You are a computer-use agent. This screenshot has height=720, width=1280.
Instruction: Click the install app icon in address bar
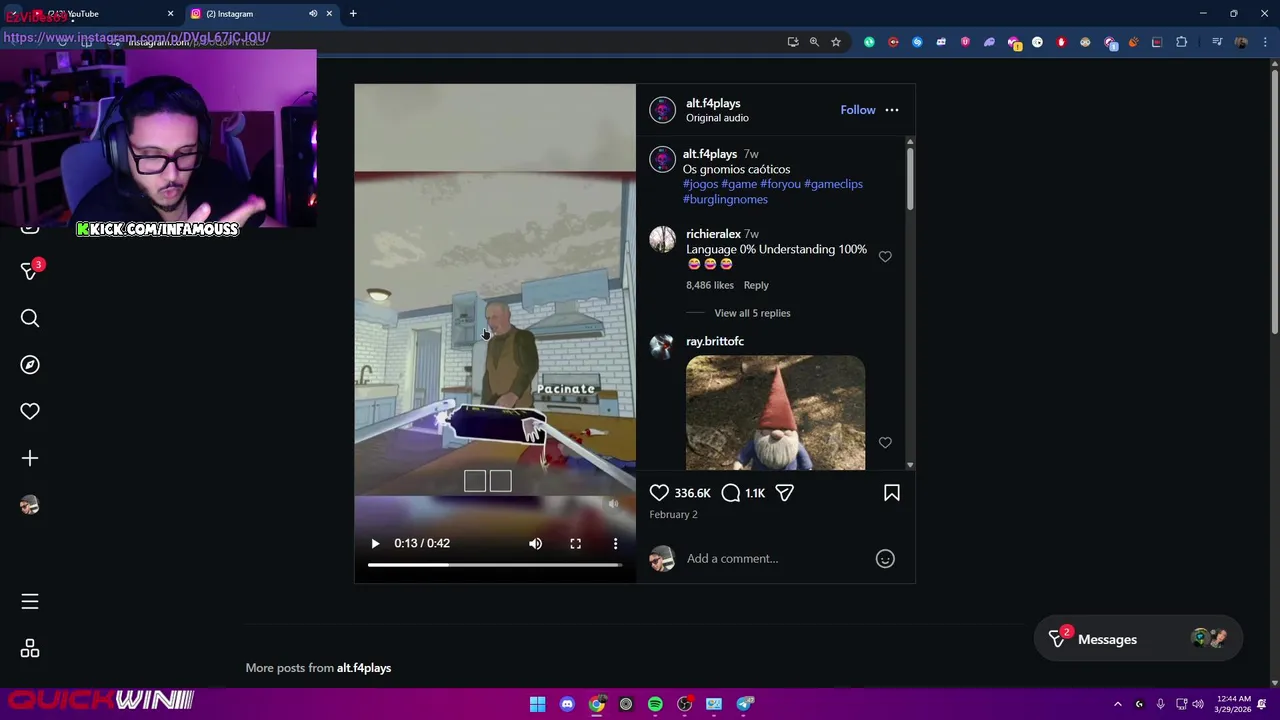coord(793,42)
